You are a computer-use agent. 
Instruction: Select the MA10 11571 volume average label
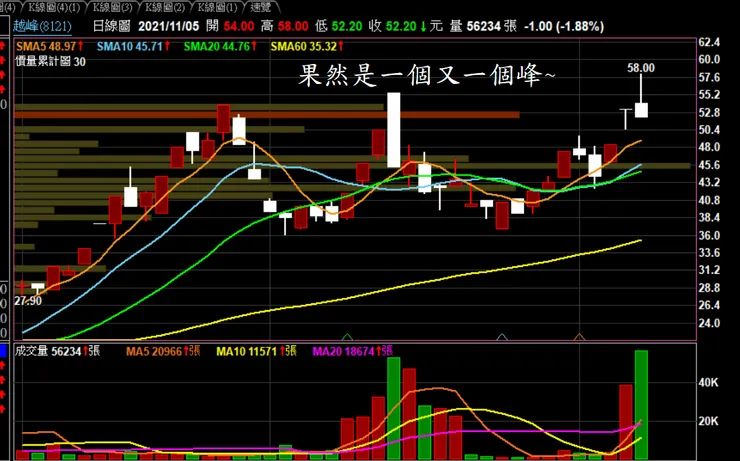[x=256, y=351]
